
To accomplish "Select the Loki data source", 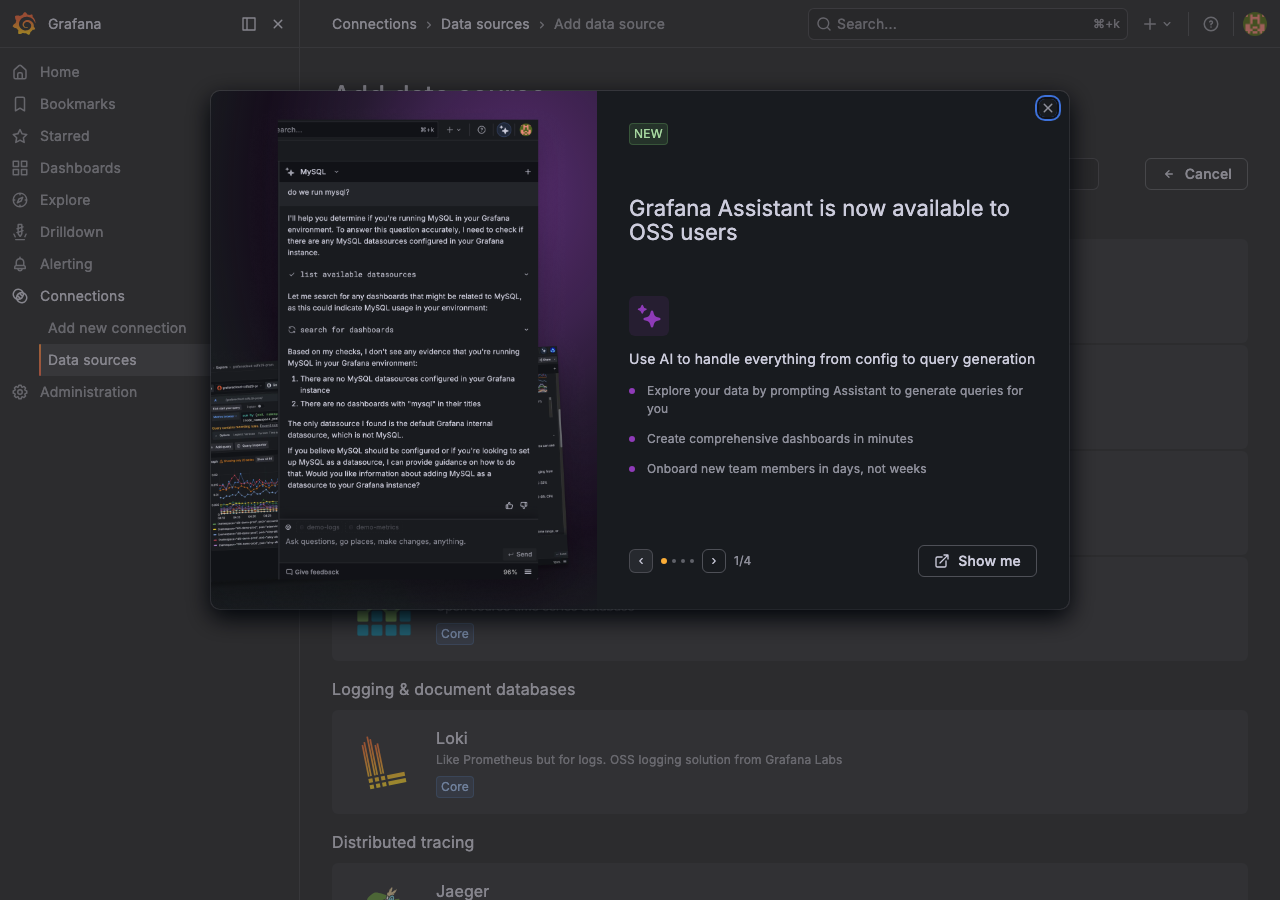I will pyautogui.click(x=790, y=762).
